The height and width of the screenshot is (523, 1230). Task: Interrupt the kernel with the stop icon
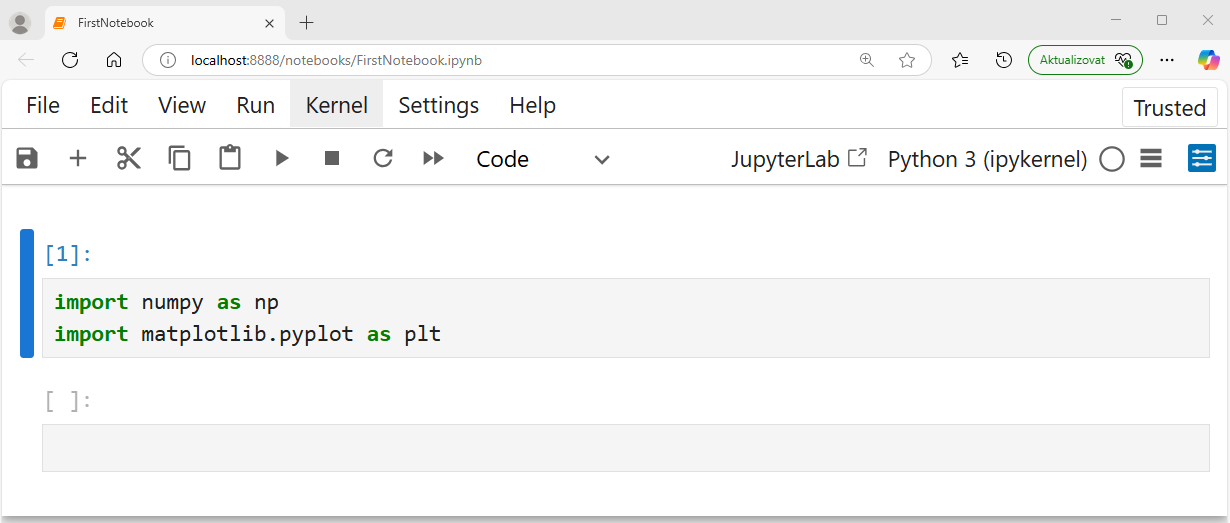pyautogui.click(x=332, y=158)
